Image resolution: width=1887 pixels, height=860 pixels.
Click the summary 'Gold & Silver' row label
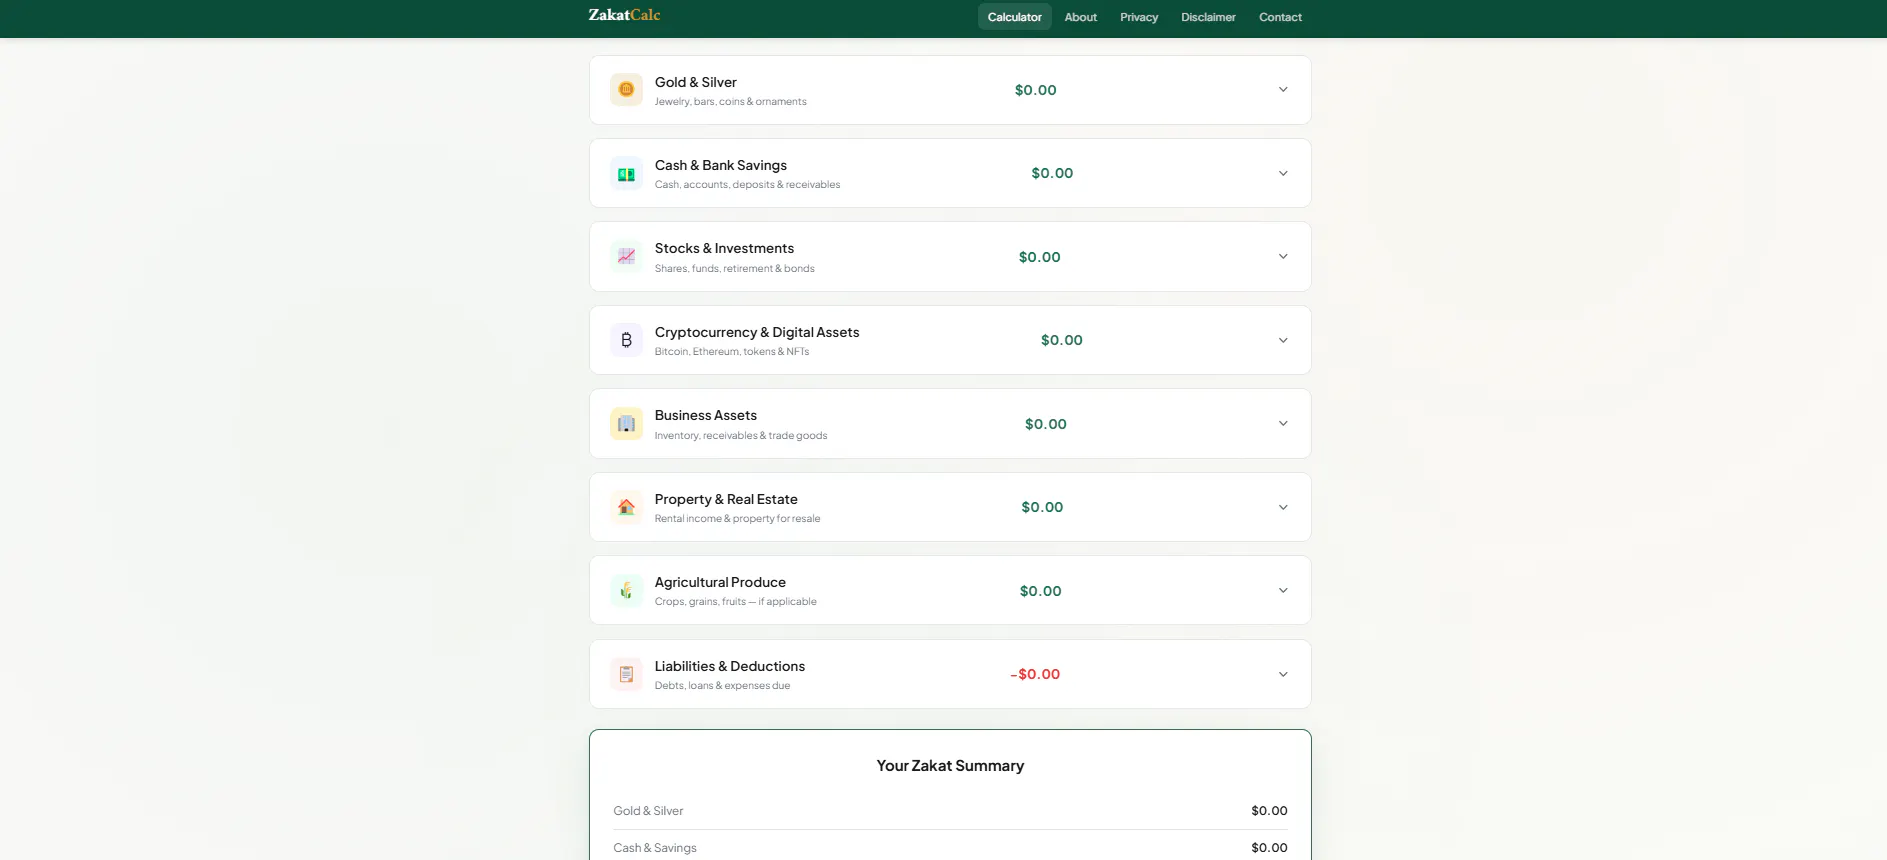point(648,811)
